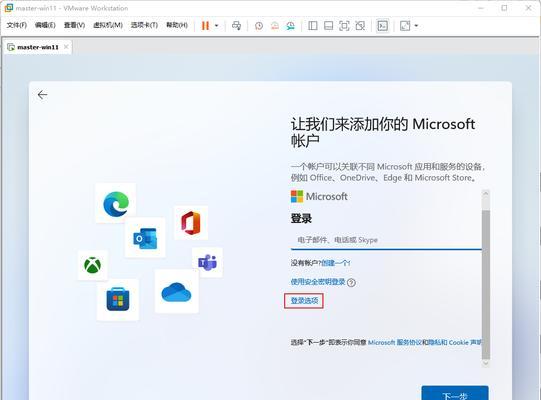The height and width of the screenshot is (400, 541).
Task: Toggle the thumbnail bar view icon
Action: coord(328,26)
